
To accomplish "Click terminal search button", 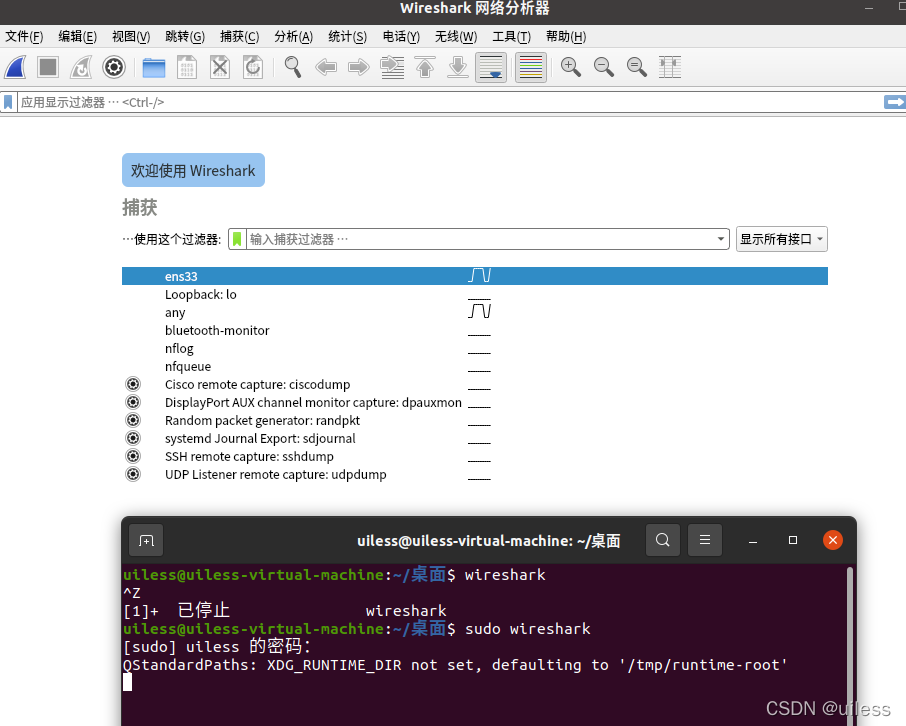I will tap(663, 540).
